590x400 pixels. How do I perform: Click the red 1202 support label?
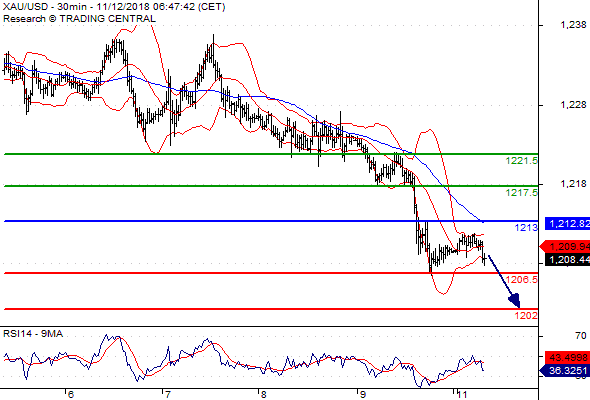pyautogui.click(x=526, y=315)
